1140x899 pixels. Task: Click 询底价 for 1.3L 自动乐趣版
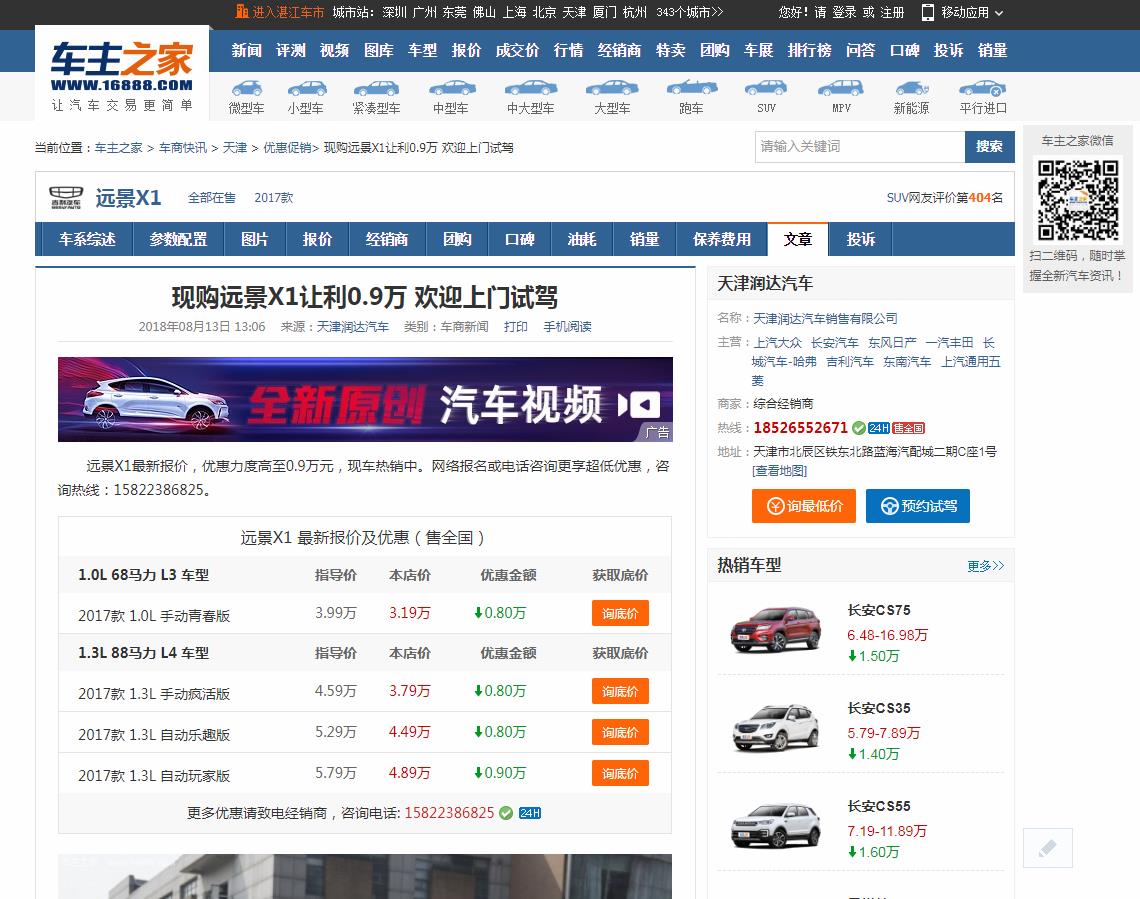pos(620,732)
